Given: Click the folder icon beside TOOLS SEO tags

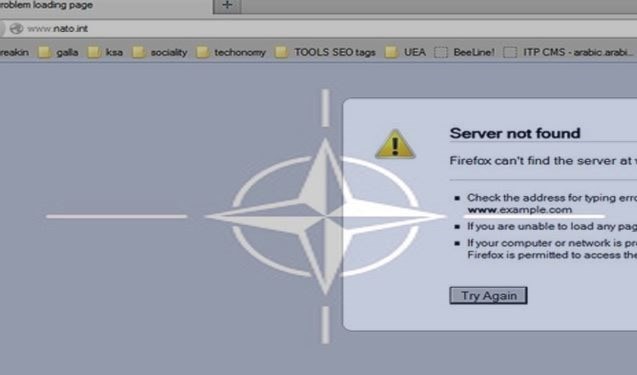Looking at the screenshot, I should point(281,52).
